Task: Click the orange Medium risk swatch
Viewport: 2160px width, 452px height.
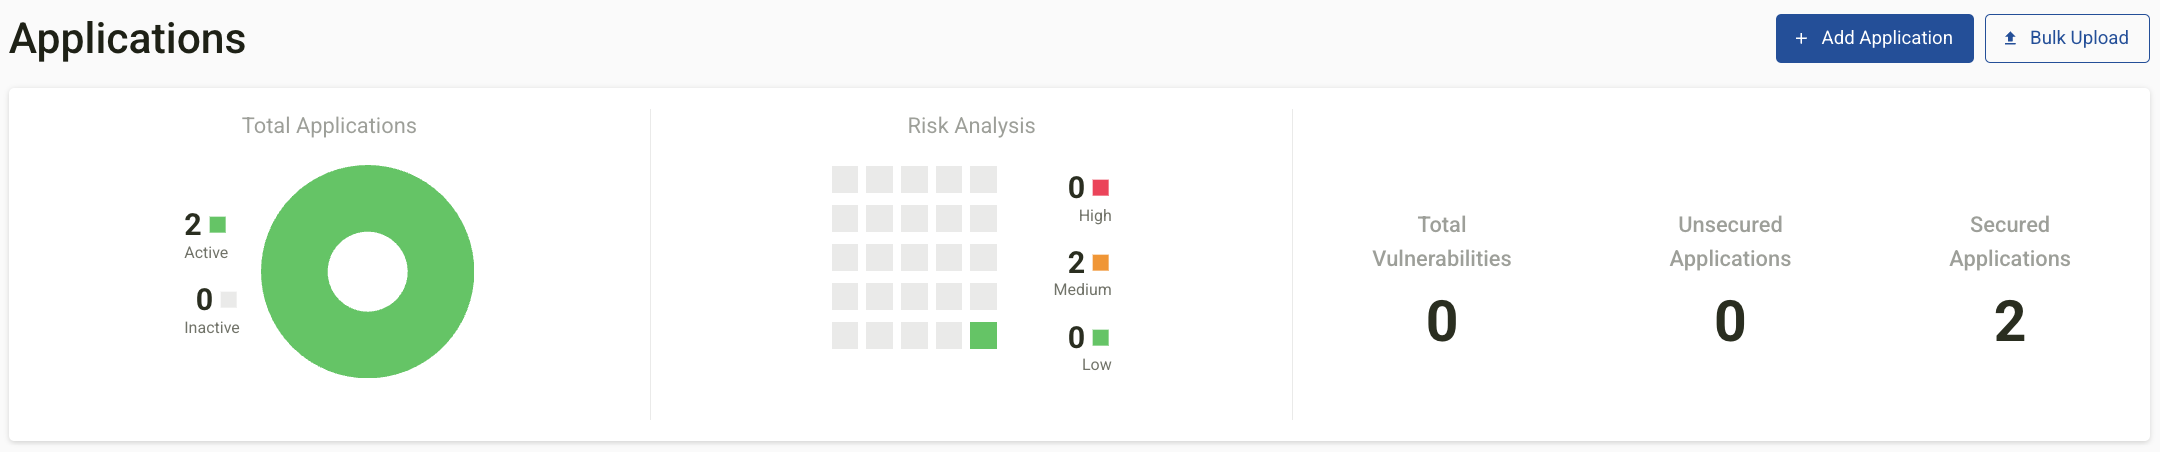Action: coord(1101,262)
